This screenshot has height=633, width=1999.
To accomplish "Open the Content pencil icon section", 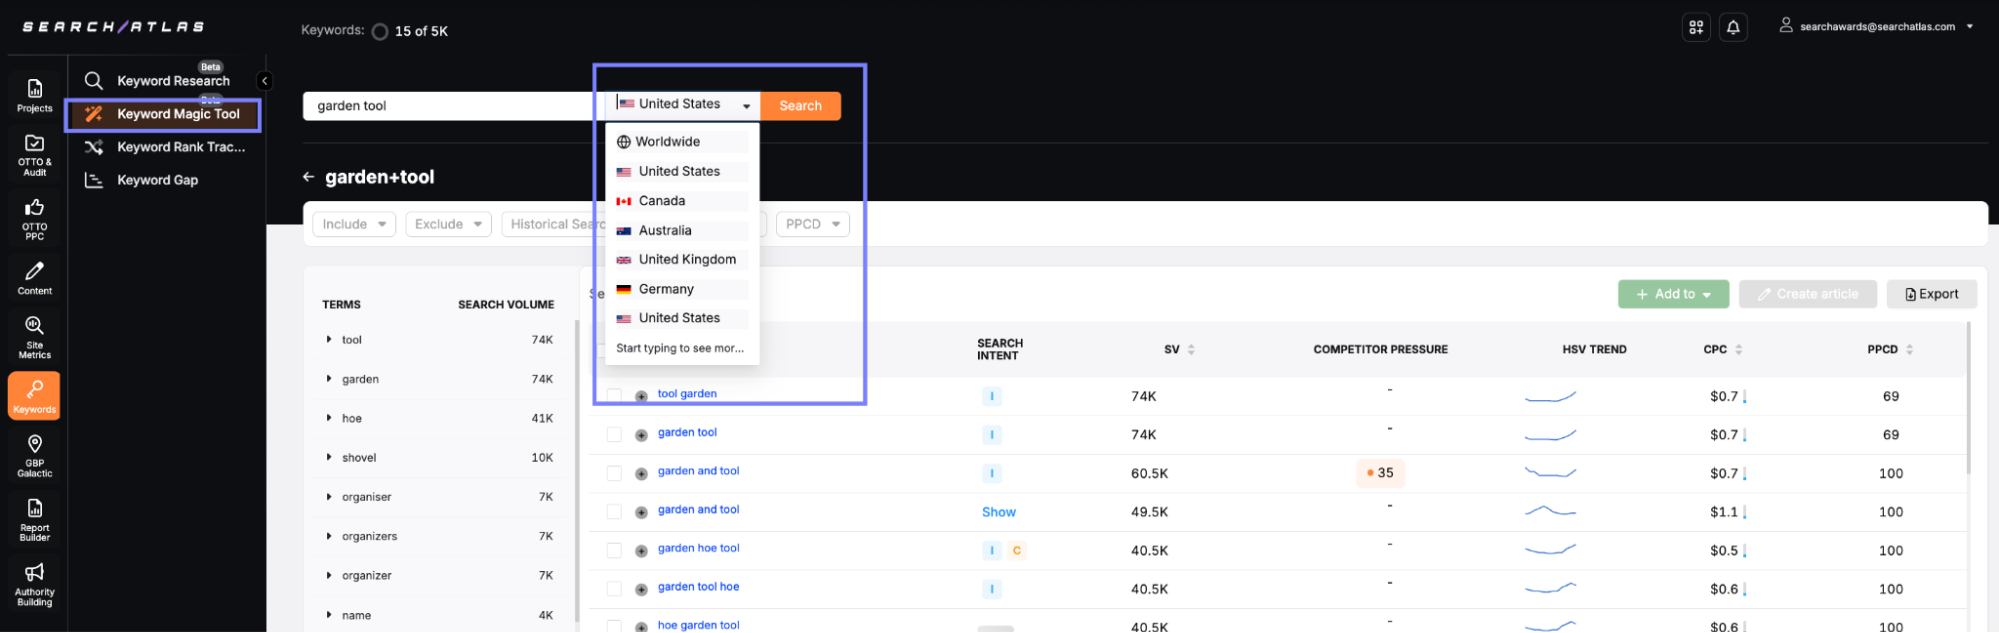I will point(34,278).
